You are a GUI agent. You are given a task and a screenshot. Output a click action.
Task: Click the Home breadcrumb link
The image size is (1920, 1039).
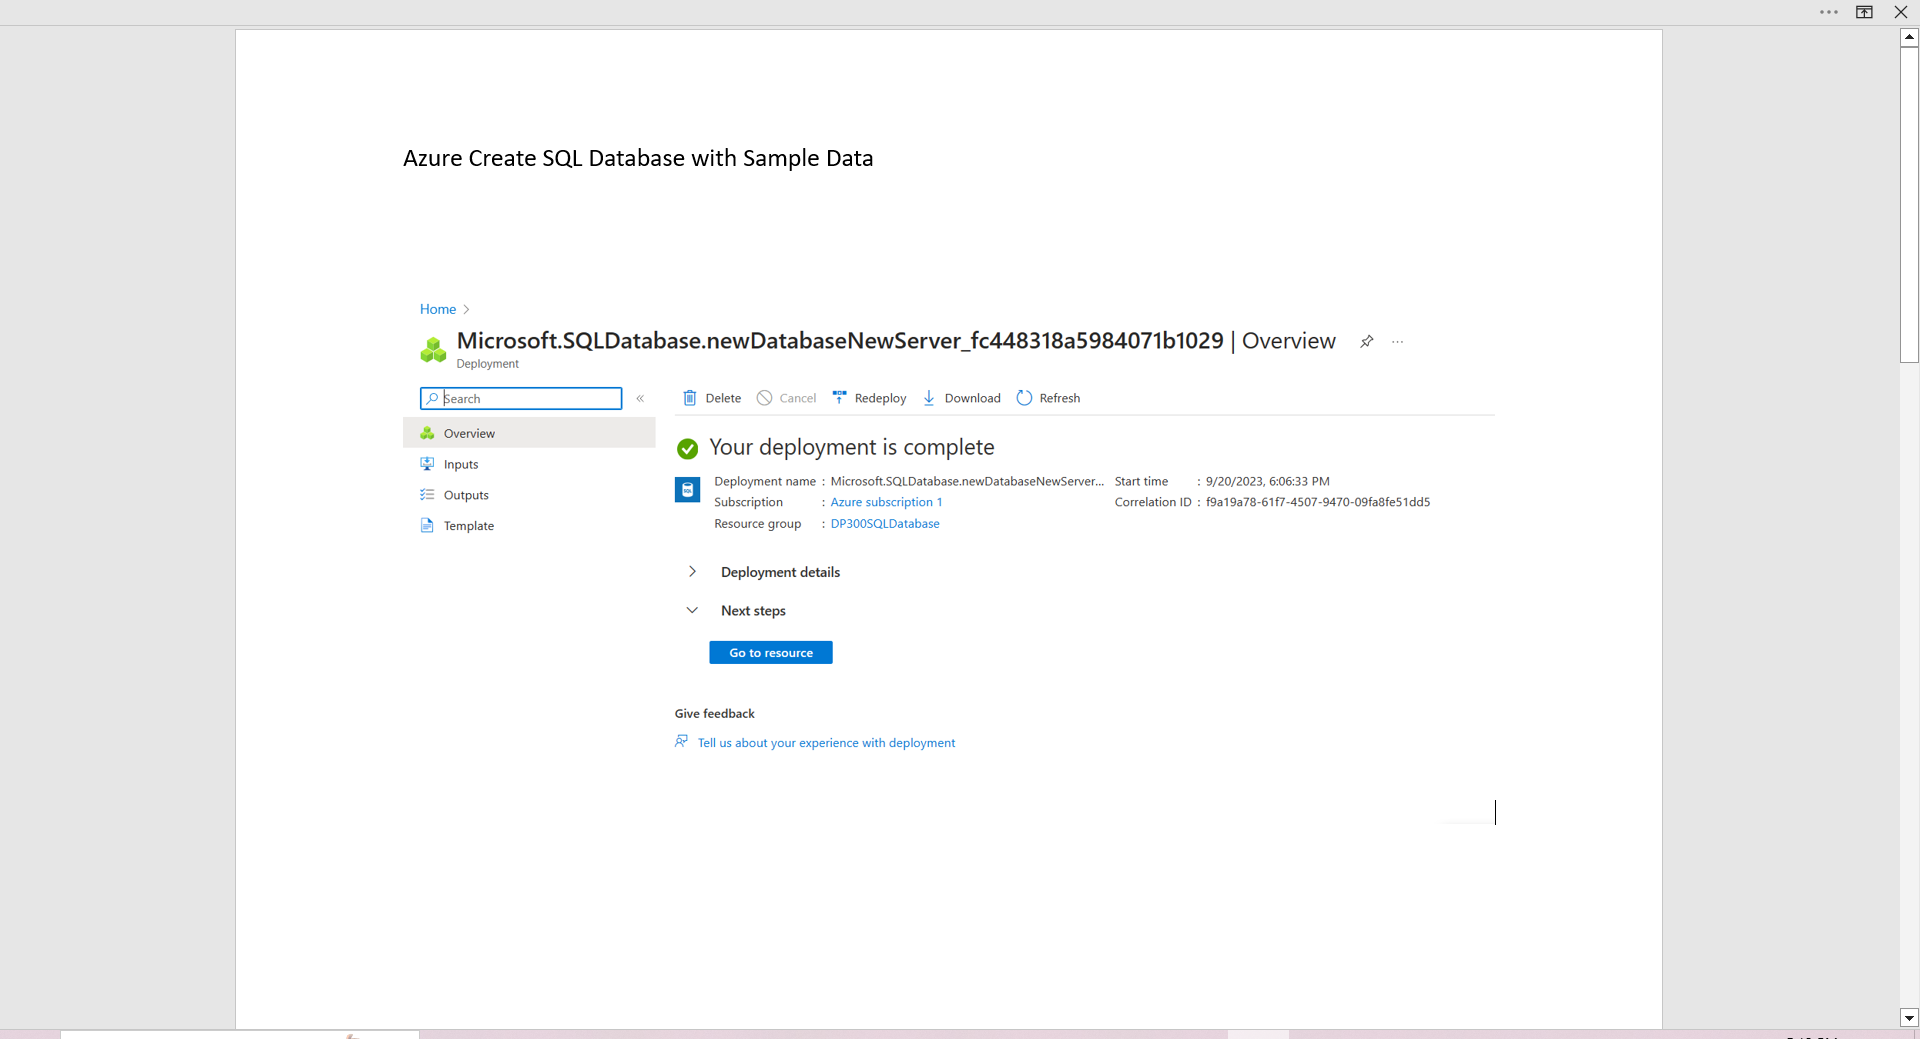point(437,309)
